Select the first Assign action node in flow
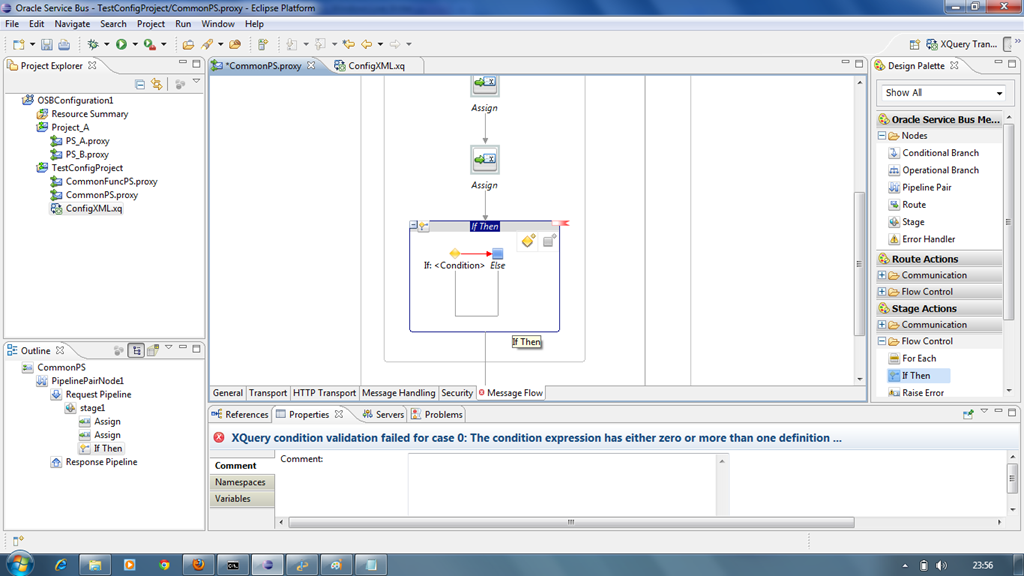Viewport: 1024px width, 576px height. (484, 84)
